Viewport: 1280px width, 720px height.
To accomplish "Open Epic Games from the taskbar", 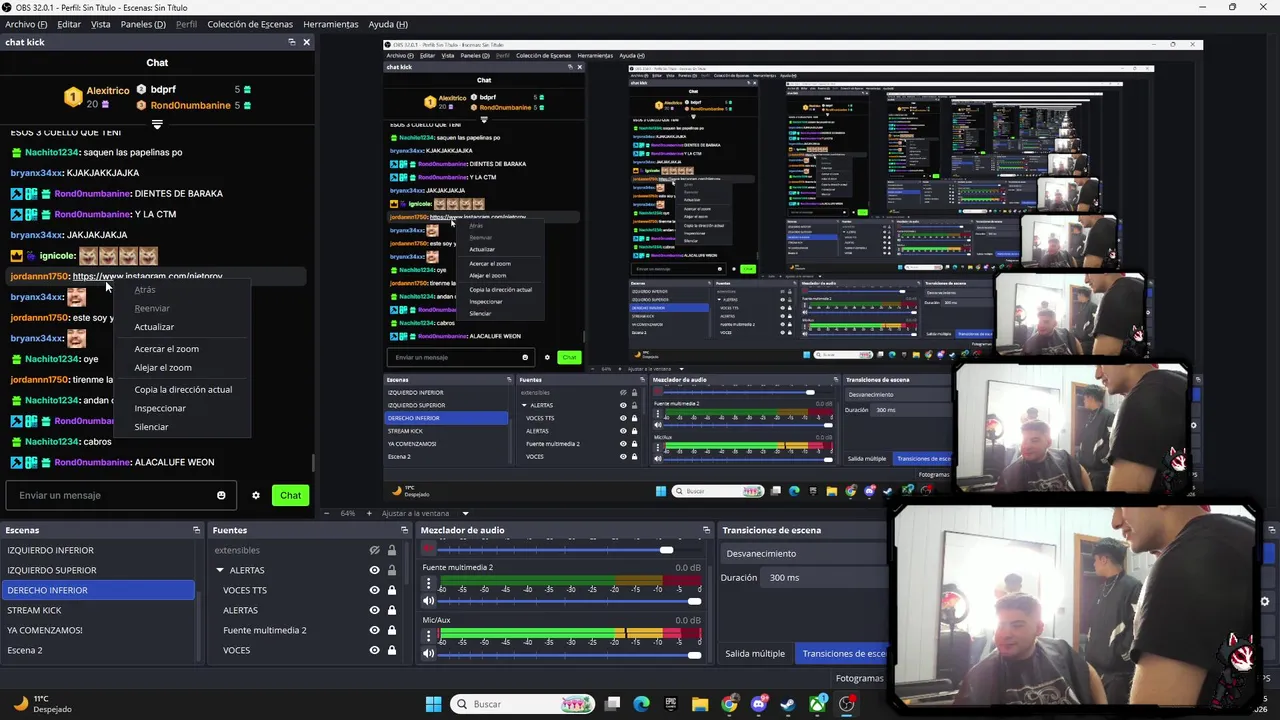I will coord(670,704).
